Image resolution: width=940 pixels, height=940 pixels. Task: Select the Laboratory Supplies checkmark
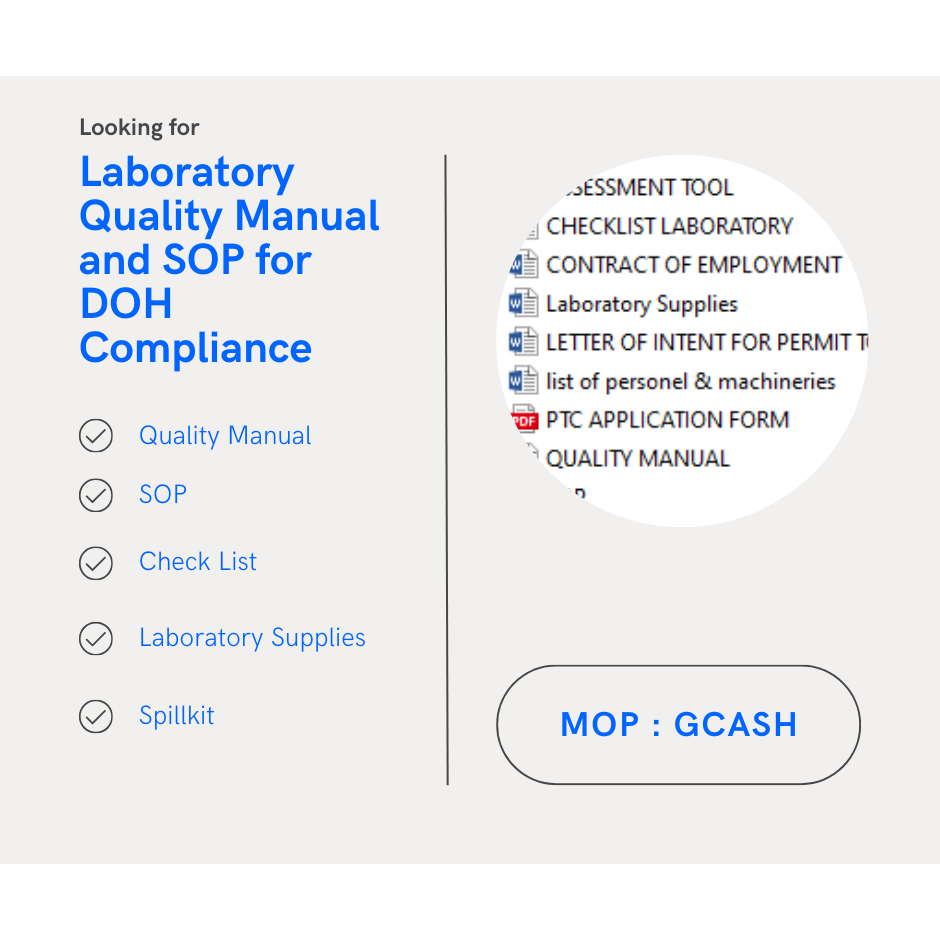[96, 639]
